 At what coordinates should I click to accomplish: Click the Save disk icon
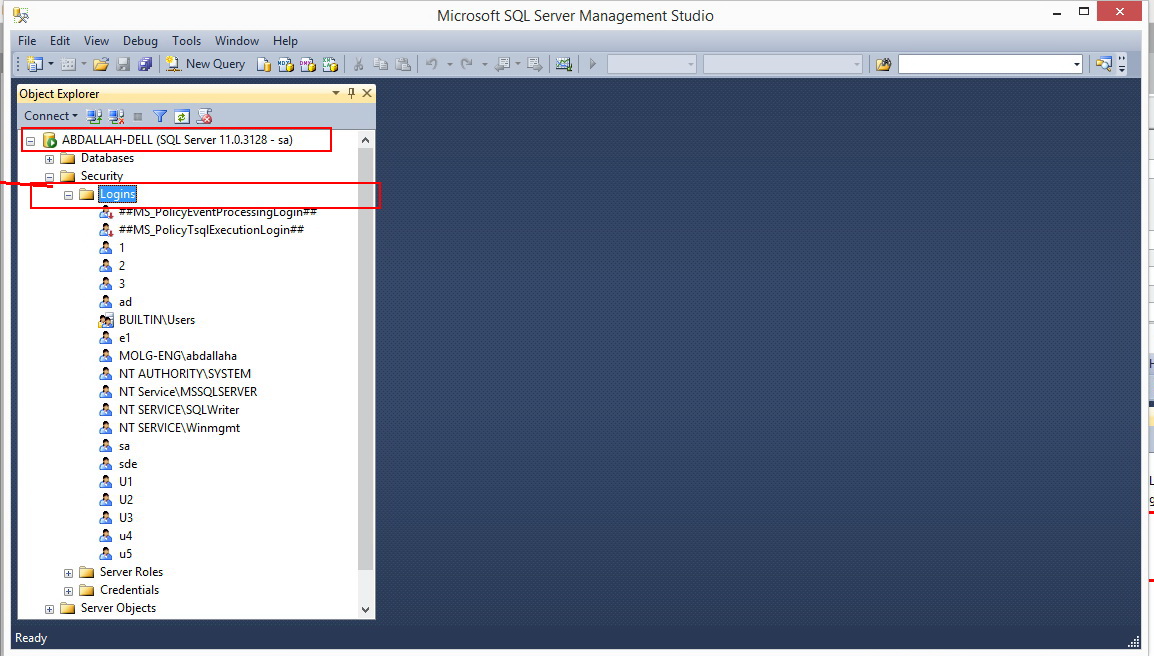coord(124,64)
